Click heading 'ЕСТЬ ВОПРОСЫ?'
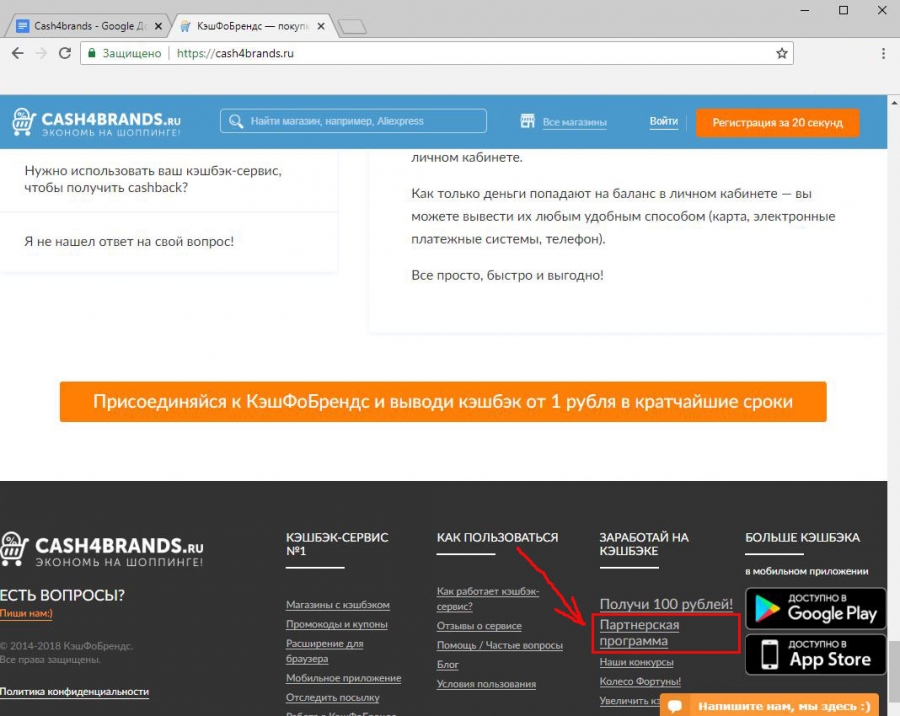 (x=62, y=595)
